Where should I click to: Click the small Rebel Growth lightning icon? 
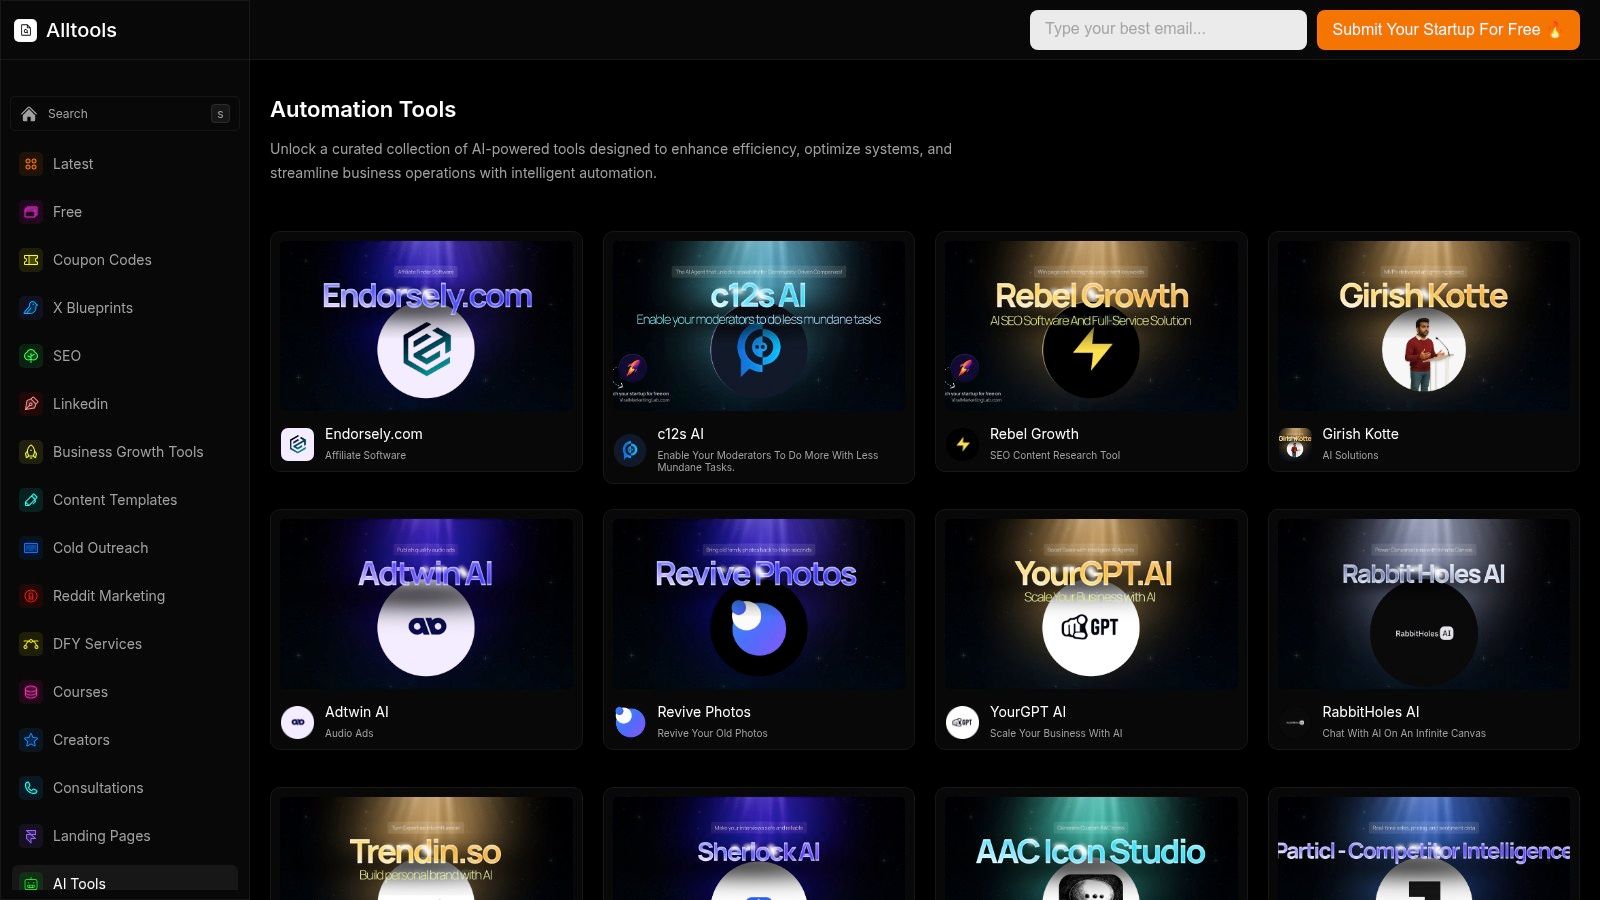pos(962,444)
